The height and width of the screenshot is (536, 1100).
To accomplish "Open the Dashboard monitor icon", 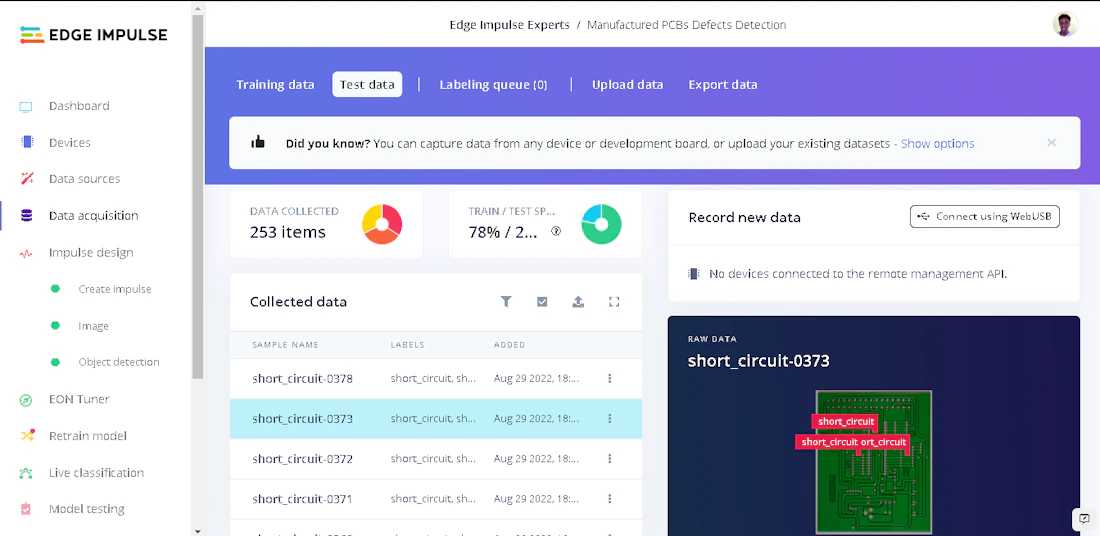I will pos(26,107).
